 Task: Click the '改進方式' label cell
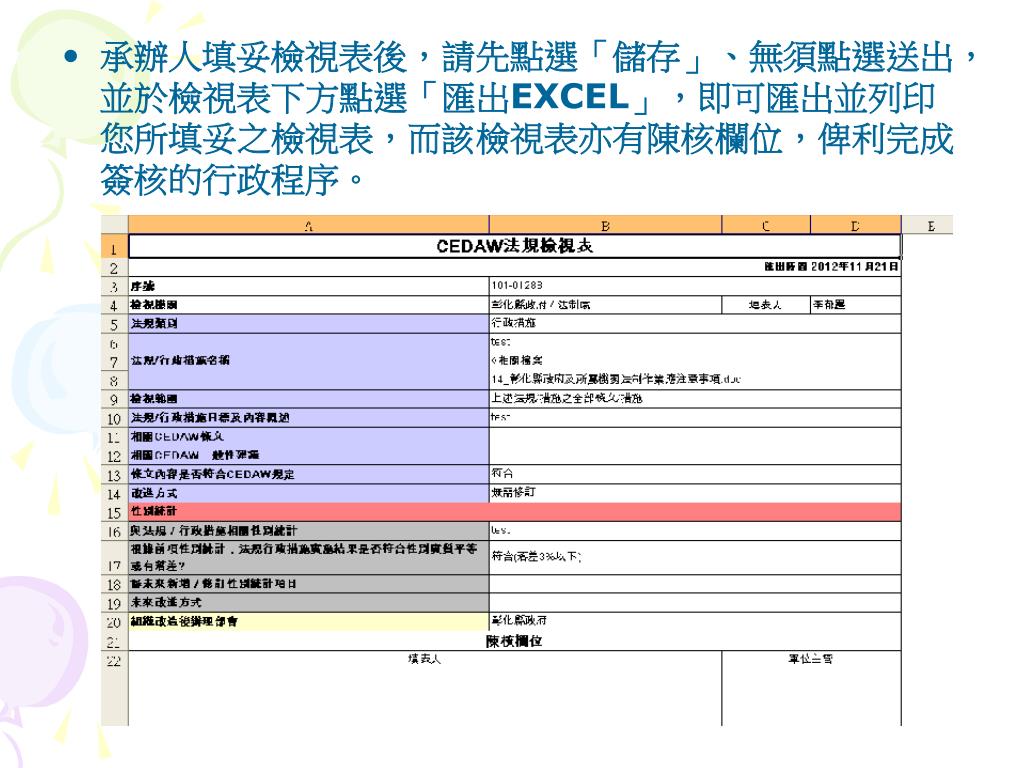pyautogui.click(x=308, y=494)
